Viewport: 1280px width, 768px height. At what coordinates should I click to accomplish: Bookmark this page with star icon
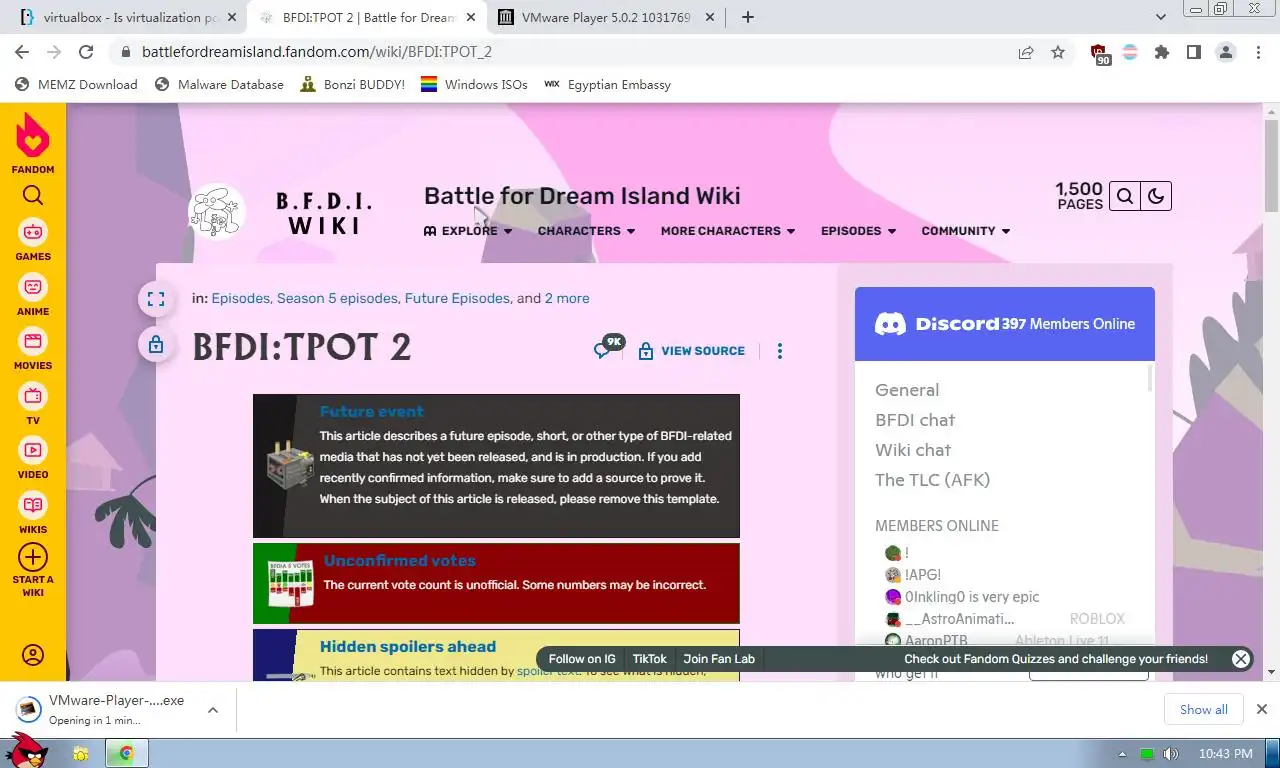click(1058, 52)
